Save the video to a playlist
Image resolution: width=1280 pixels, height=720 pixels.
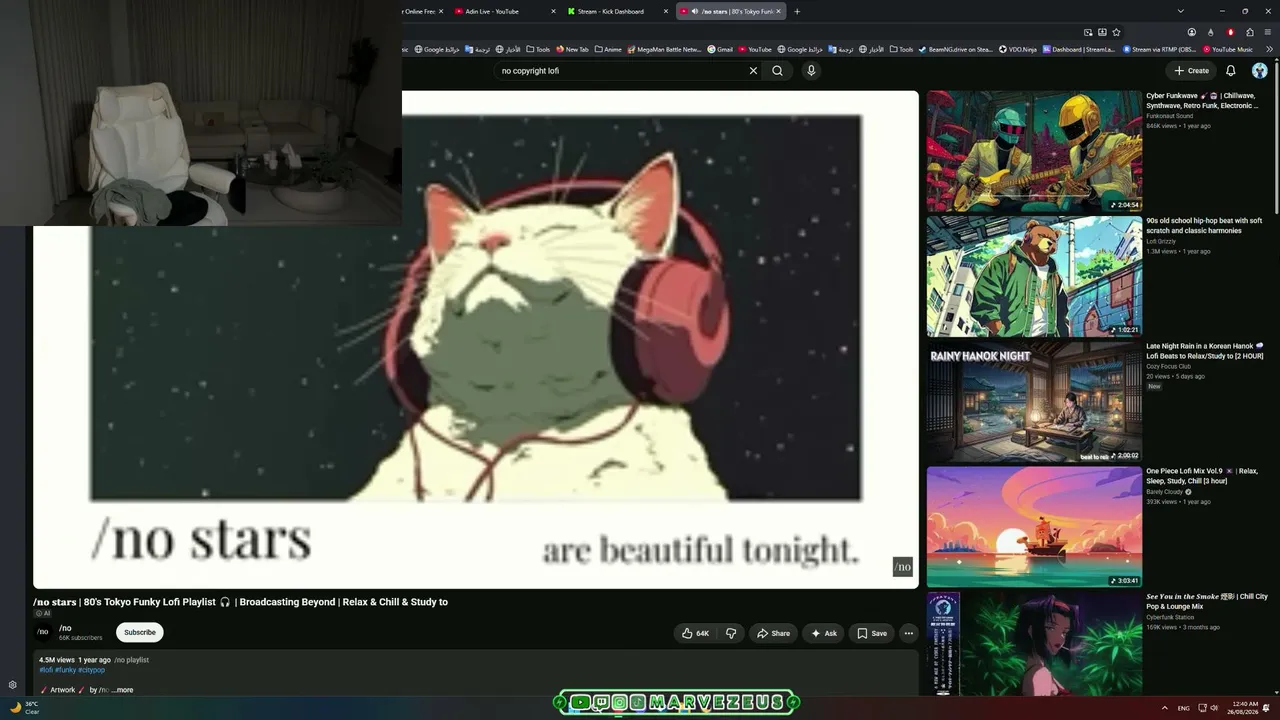point(872,633)
